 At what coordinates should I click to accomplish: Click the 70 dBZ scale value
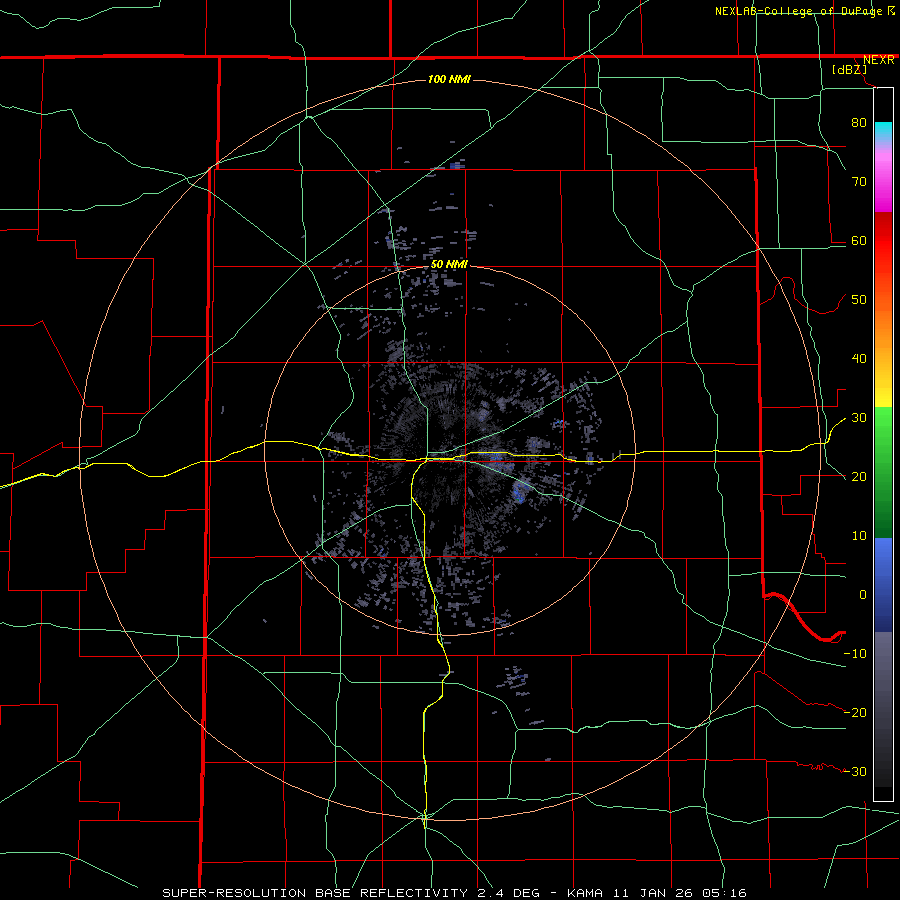pos(859,181)
